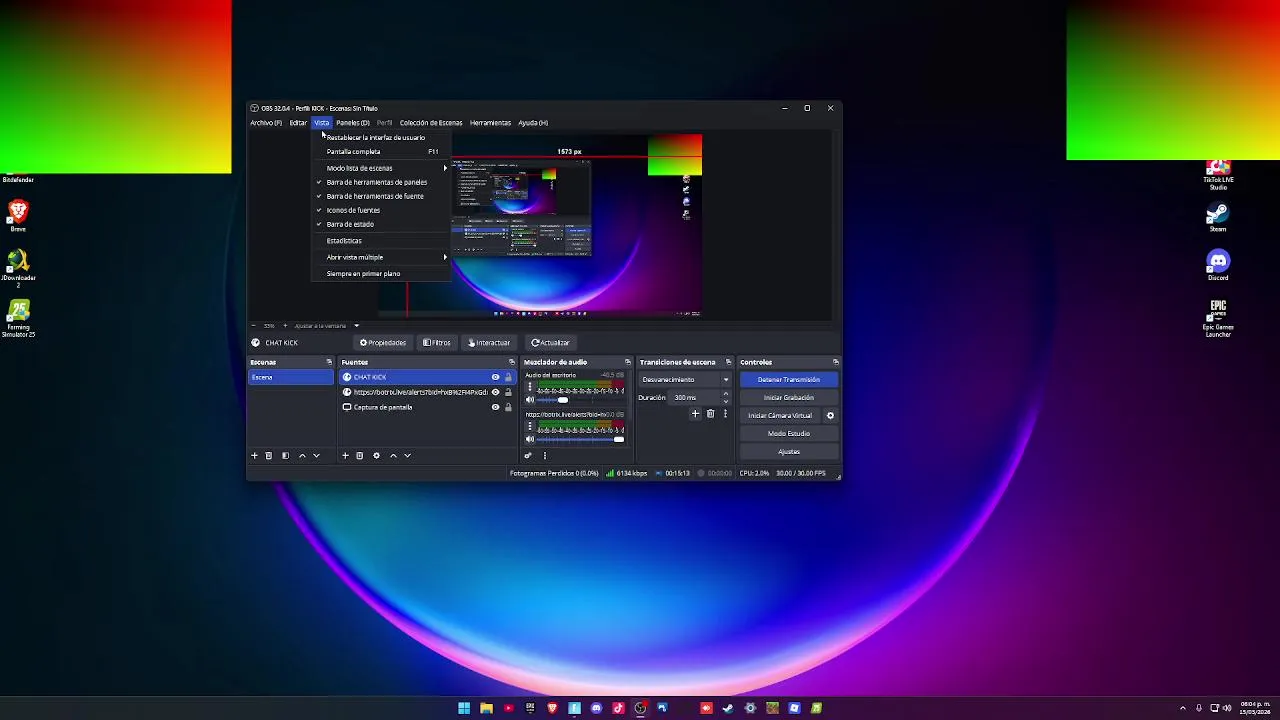The height and width of the screenshot is (720, 1280).
Task: Select Restablecer la interfaz de usuario
Action: pos(381,138)
